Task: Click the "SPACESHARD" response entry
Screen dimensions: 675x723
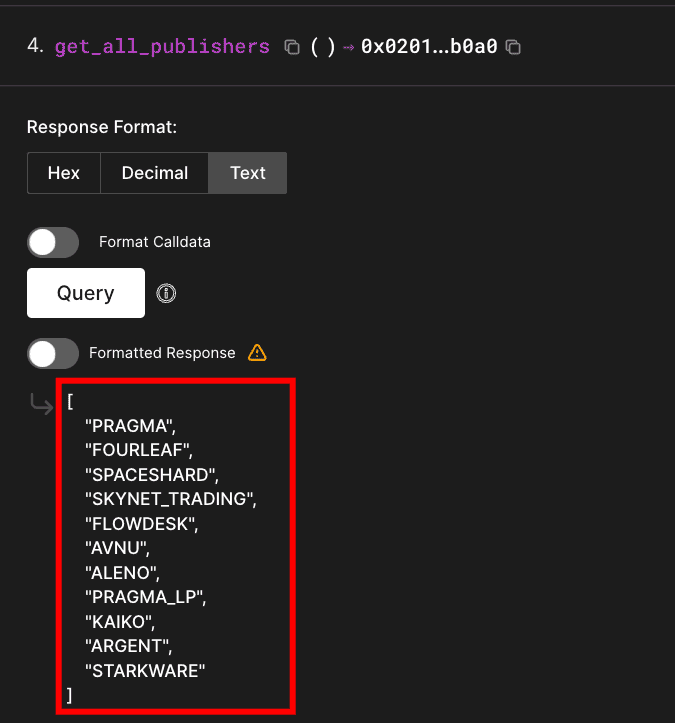Action: (x=152, y=474)
